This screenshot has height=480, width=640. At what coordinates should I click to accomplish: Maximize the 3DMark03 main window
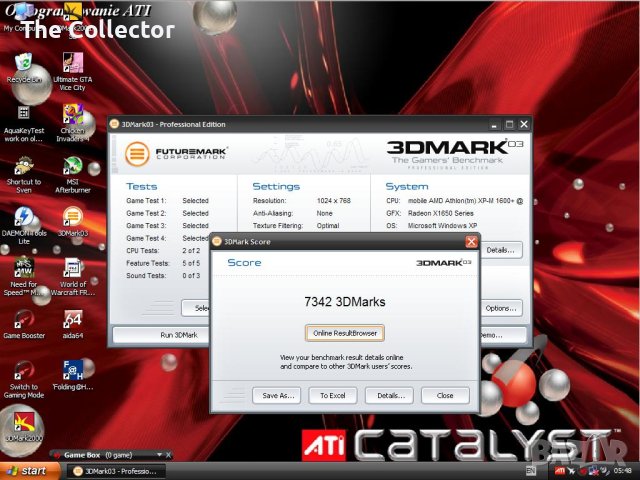pos(509,124)
